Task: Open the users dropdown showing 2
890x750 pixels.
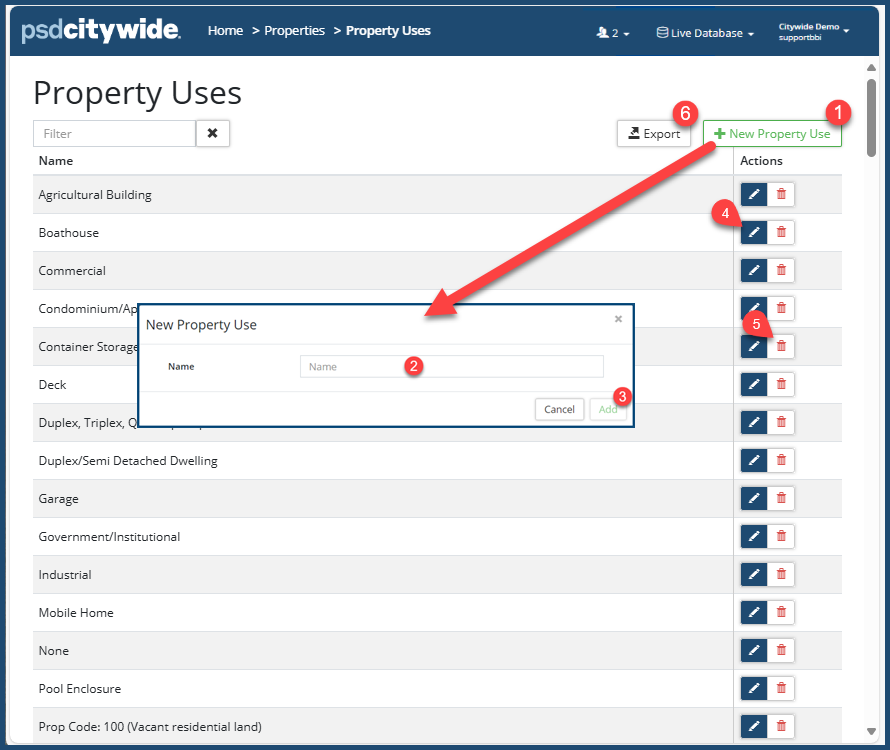Action: (x=613, y=33)
